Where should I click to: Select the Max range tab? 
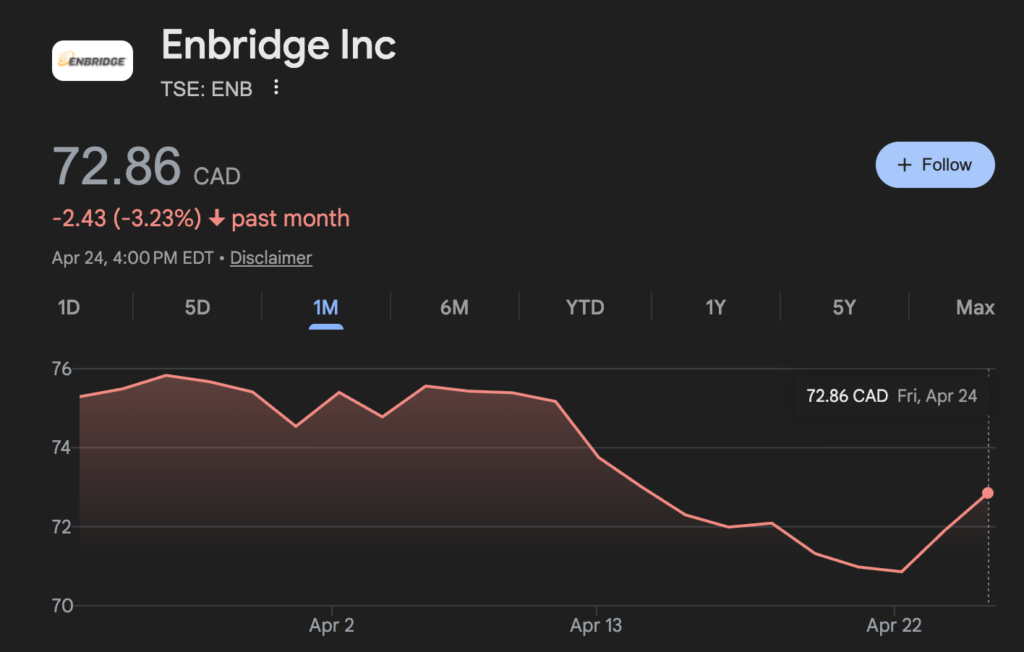click(975, 308)
